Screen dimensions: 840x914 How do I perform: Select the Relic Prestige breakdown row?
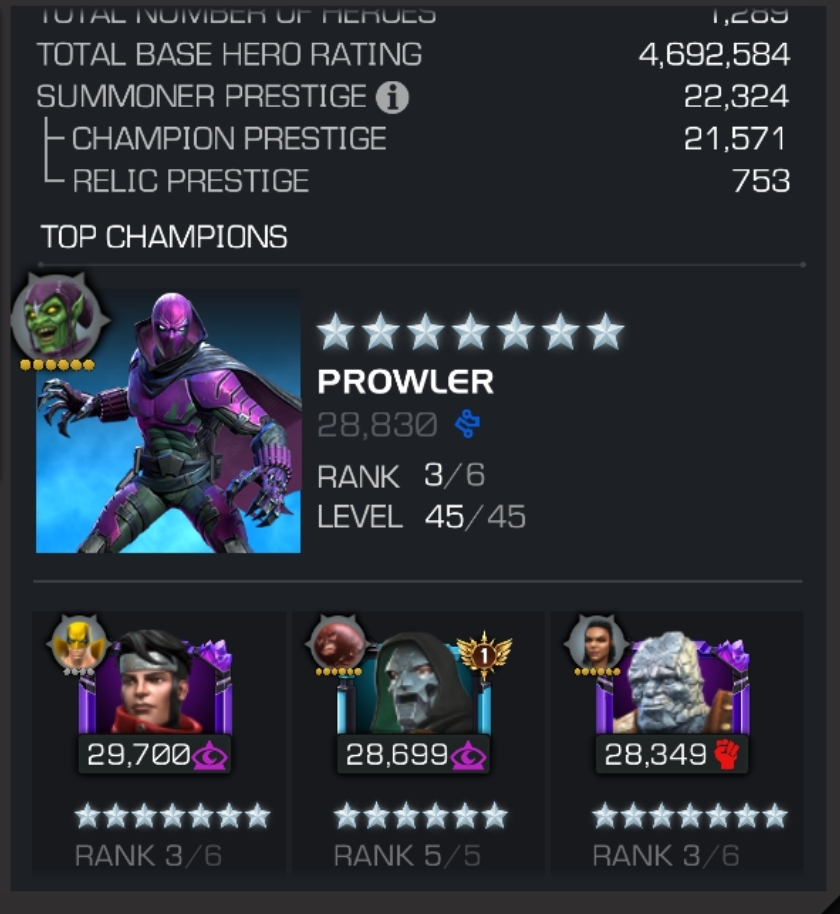413,181
